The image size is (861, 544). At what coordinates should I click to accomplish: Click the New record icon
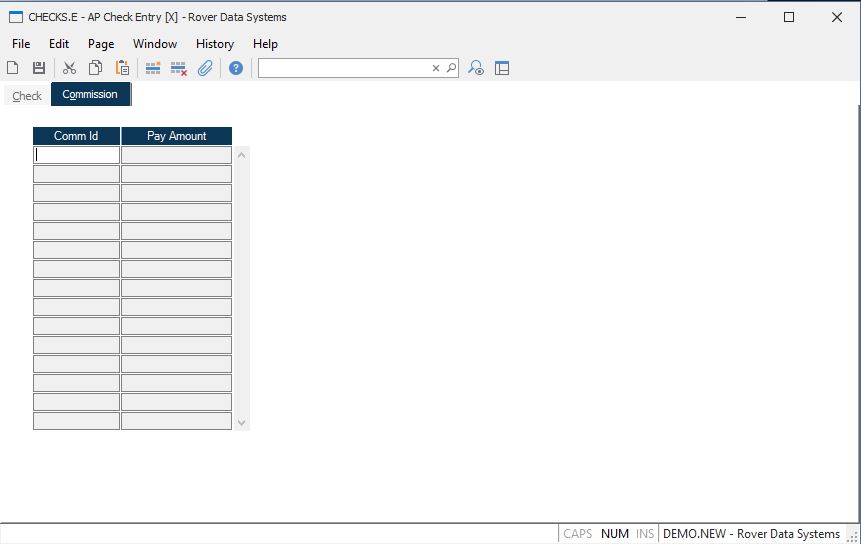(x=13, y=68)
